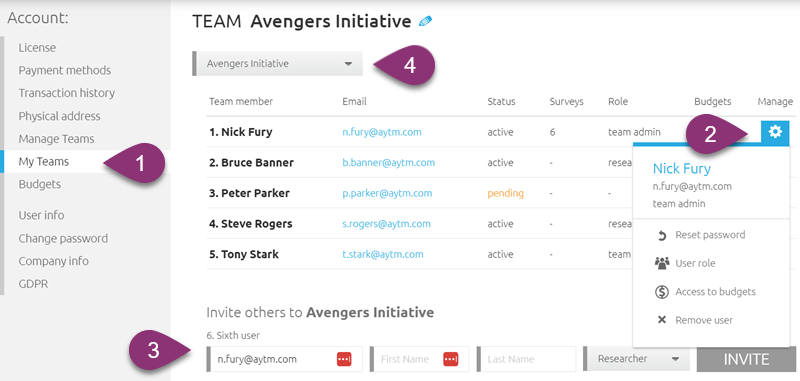Go to Payment methods

pyautogui.click(x=65, y=70)
